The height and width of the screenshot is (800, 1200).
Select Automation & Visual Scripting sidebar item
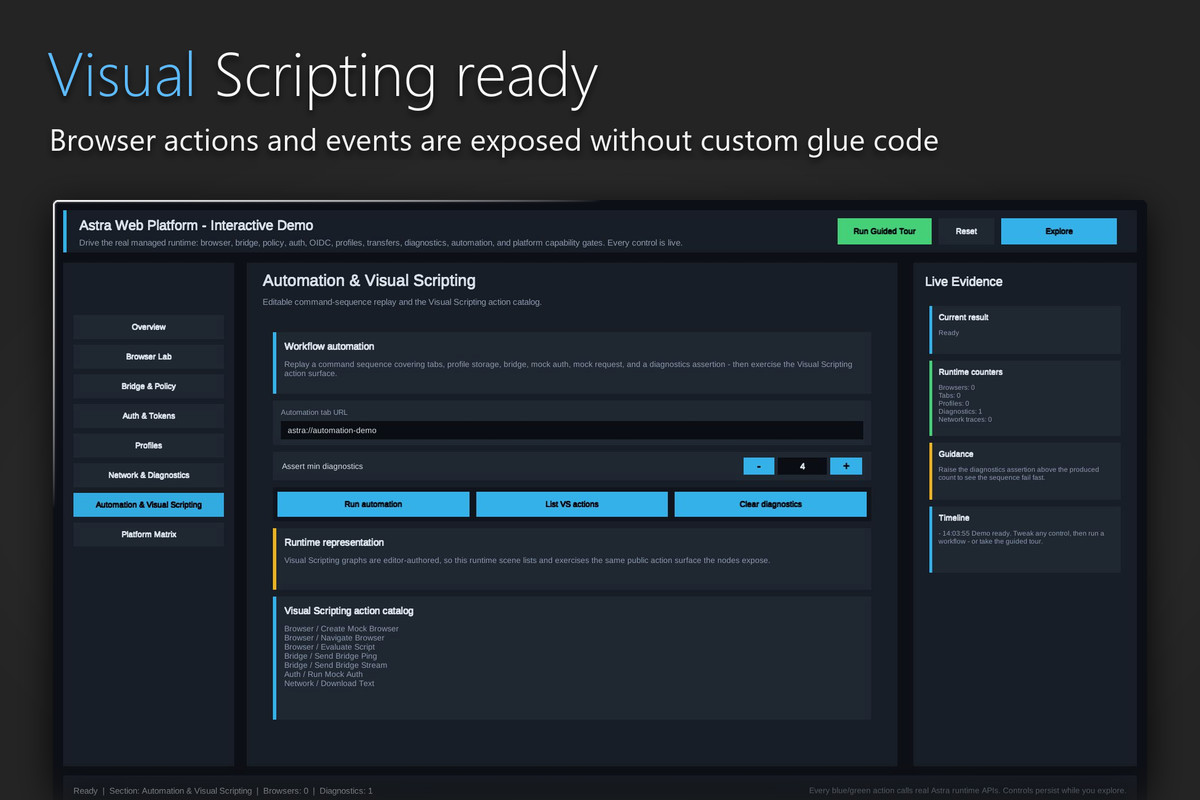149,505
